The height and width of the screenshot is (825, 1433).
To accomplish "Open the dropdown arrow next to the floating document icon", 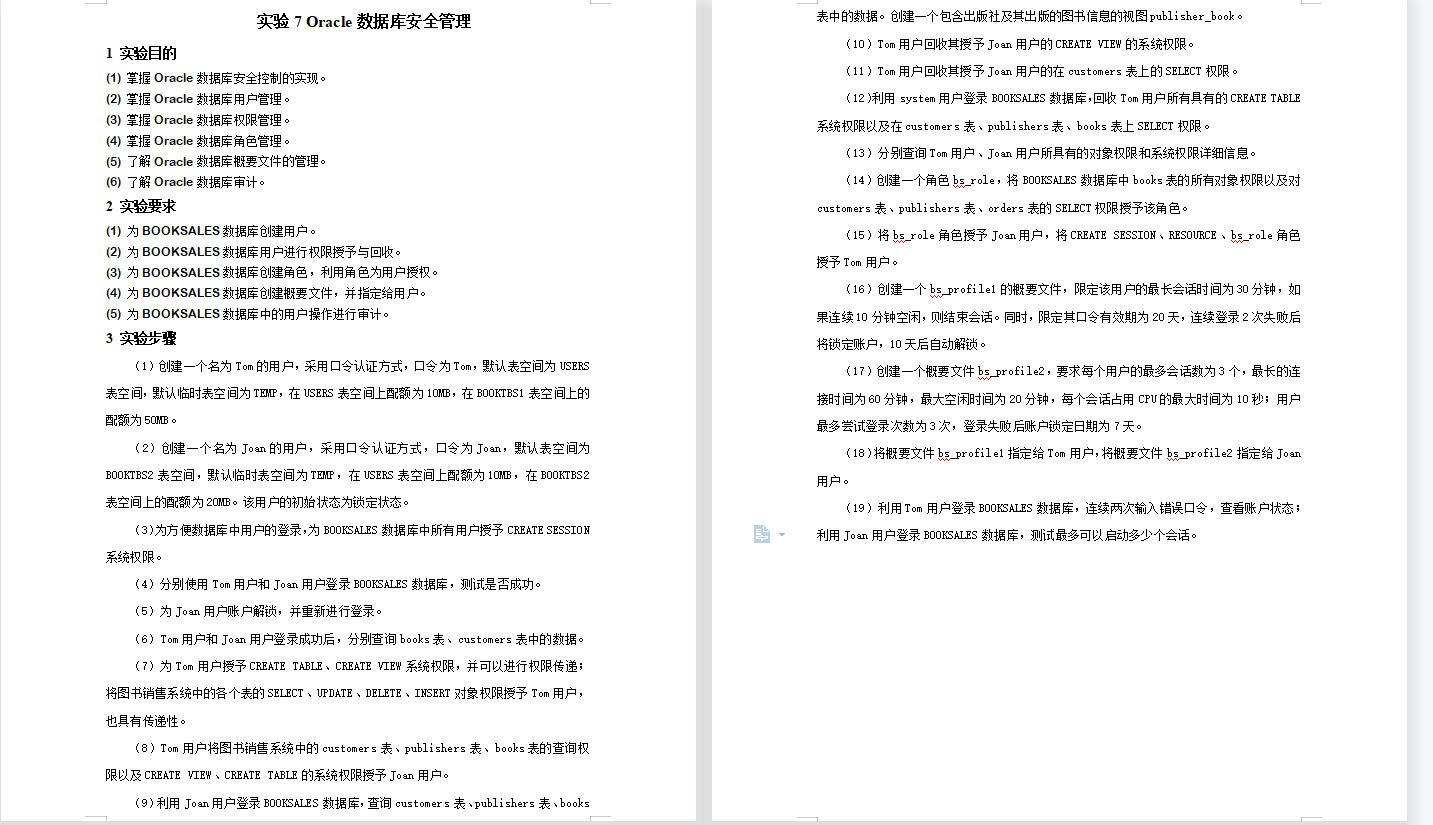I will coord(782,535).
